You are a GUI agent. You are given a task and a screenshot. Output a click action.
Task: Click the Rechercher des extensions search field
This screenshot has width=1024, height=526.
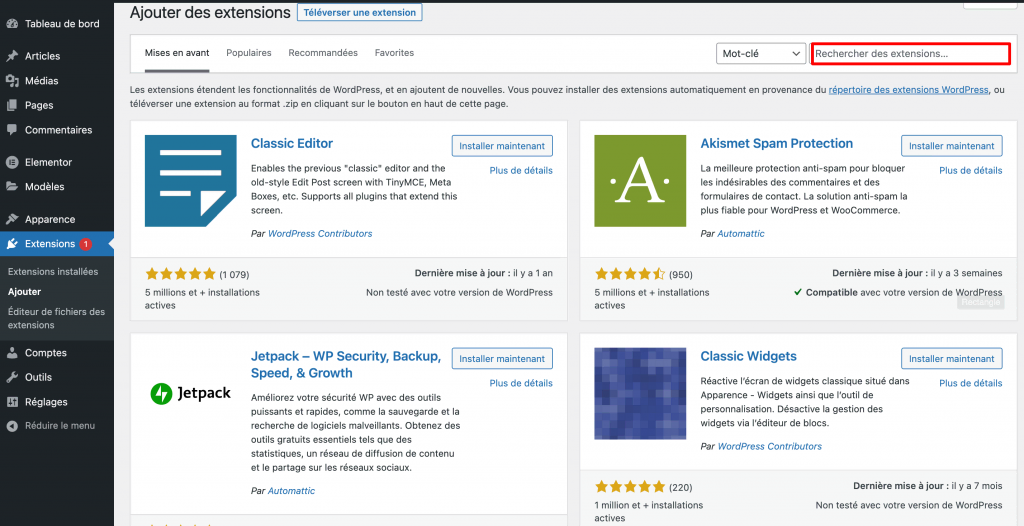click(910, 53)
